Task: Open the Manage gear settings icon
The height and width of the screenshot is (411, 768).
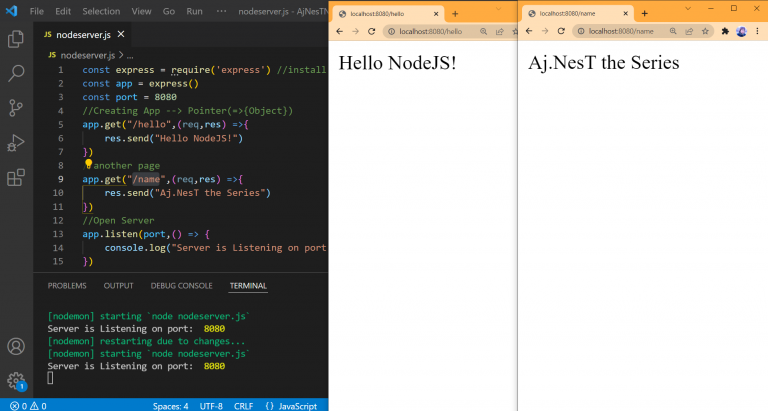Action: (x=16, y=381)
